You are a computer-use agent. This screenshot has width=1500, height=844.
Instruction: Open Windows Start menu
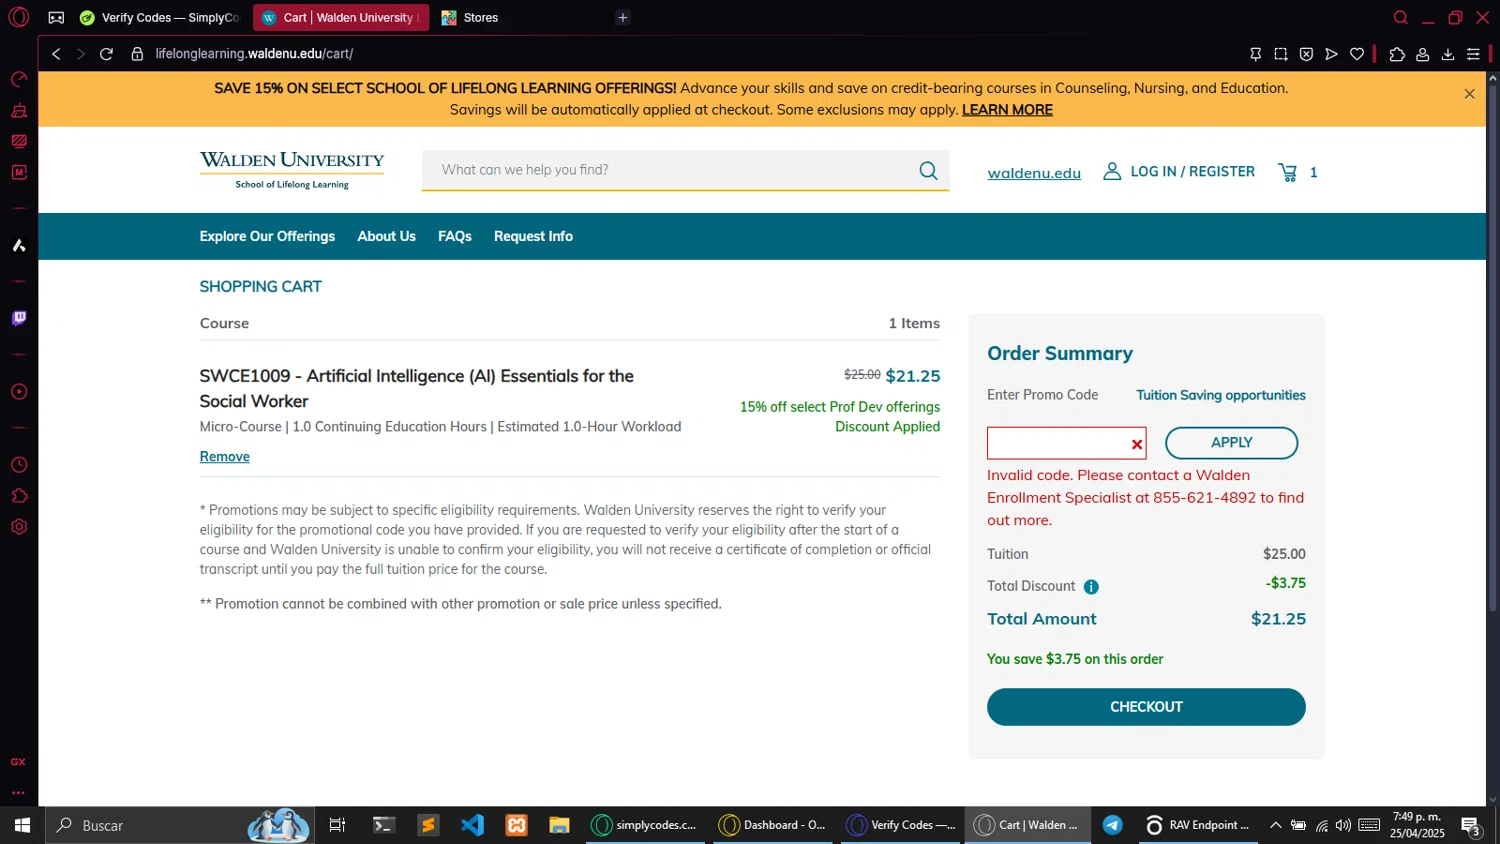22,825
